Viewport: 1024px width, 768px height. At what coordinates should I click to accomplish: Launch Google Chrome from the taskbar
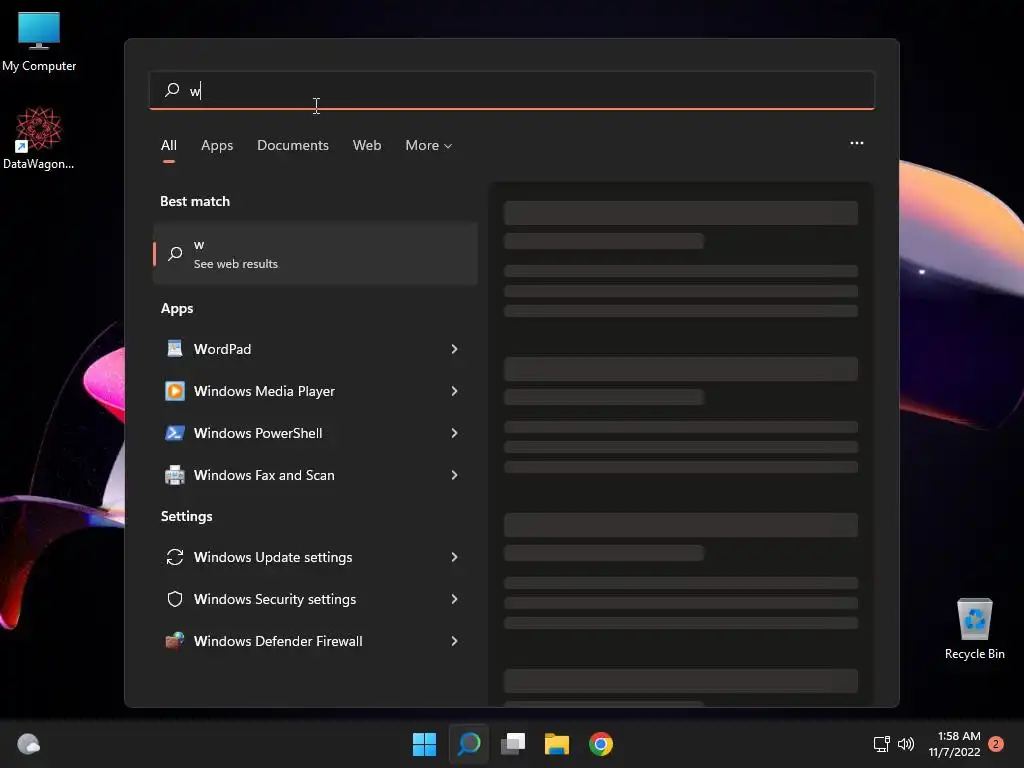[x=601, y=744]
